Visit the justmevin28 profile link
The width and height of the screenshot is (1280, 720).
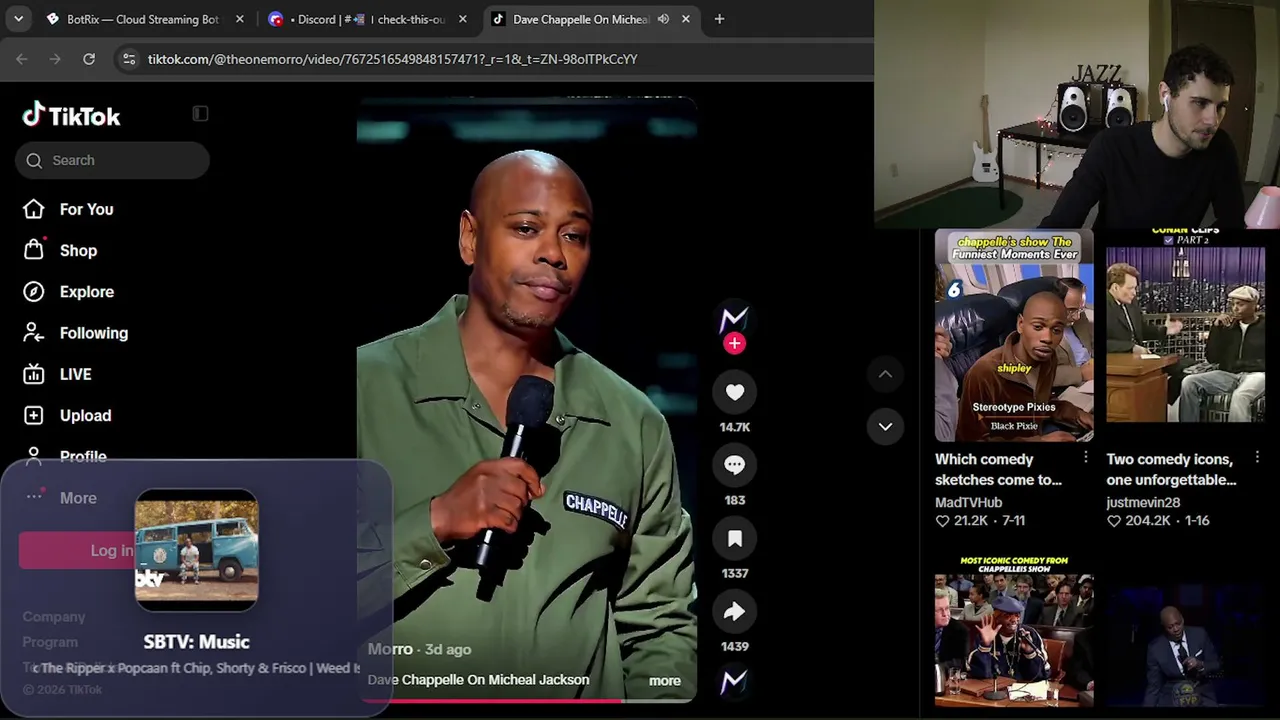point(1143,502)
